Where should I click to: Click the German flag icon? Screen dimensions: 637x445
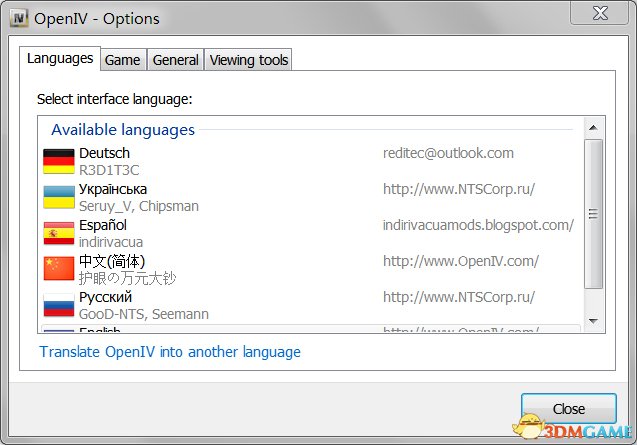coord(59,161)
